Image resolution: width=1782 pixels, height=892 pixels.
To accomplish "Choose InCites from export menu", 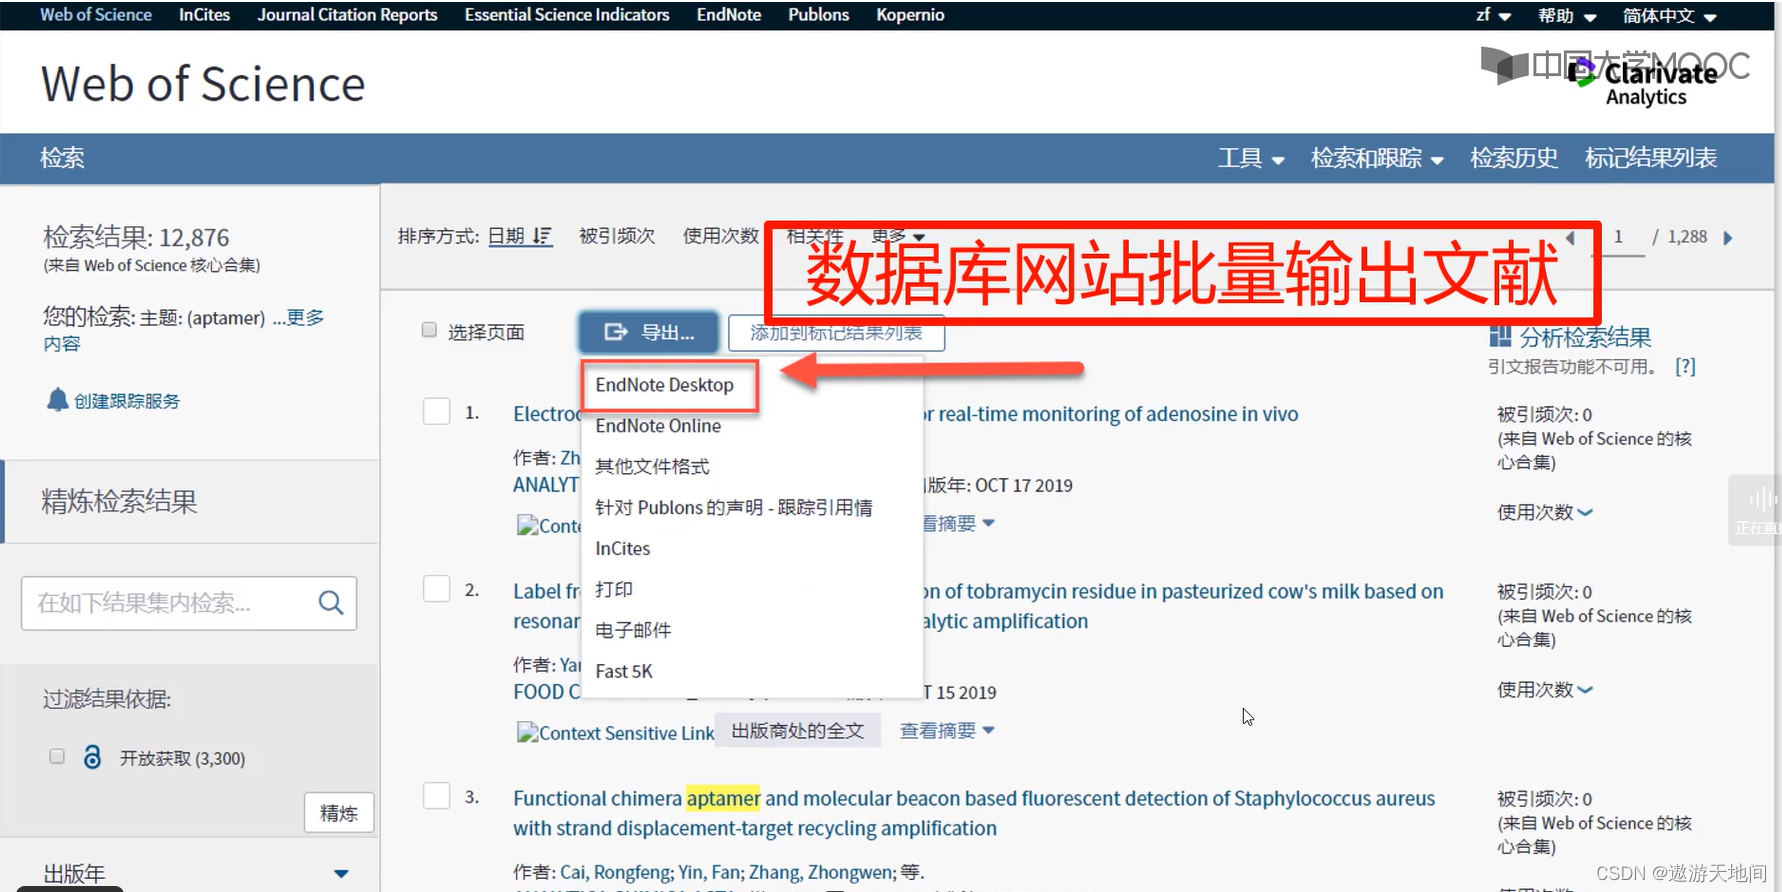I will point(622,549).
